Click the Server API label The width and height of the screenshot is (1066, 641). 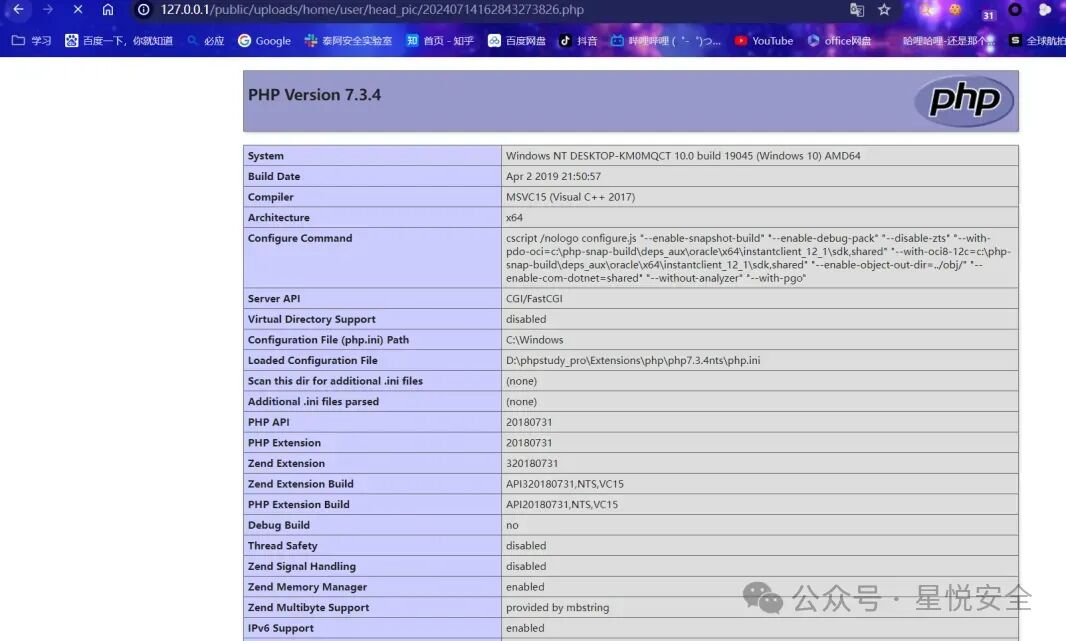274,298
